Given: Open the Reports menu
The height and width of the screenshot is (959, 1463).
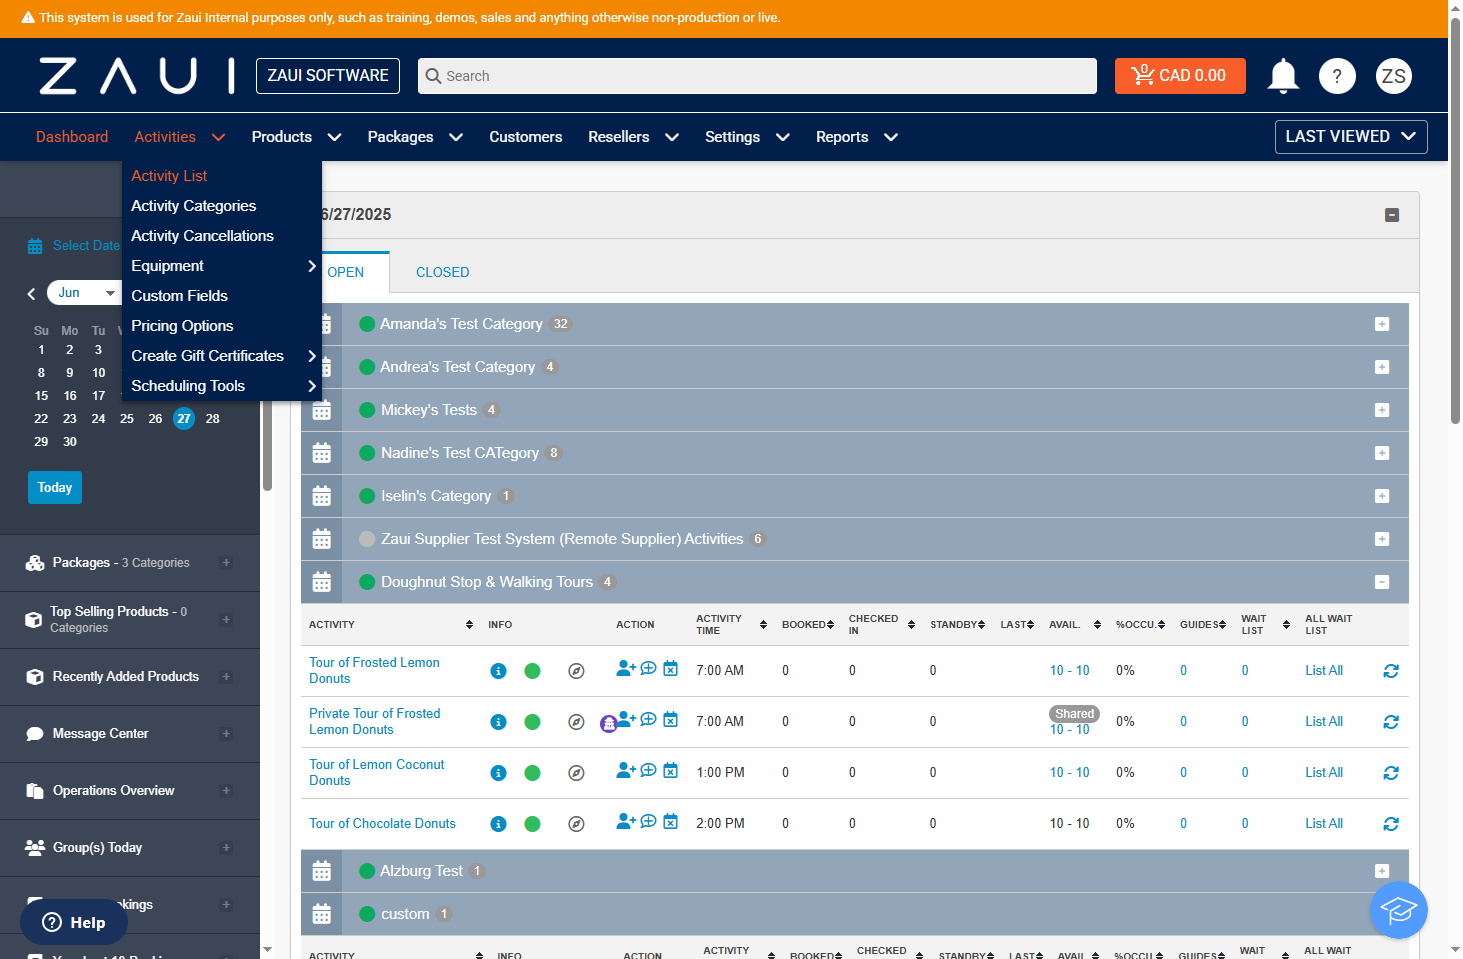Looking at the screenshot, I should [x=857, y=137].
